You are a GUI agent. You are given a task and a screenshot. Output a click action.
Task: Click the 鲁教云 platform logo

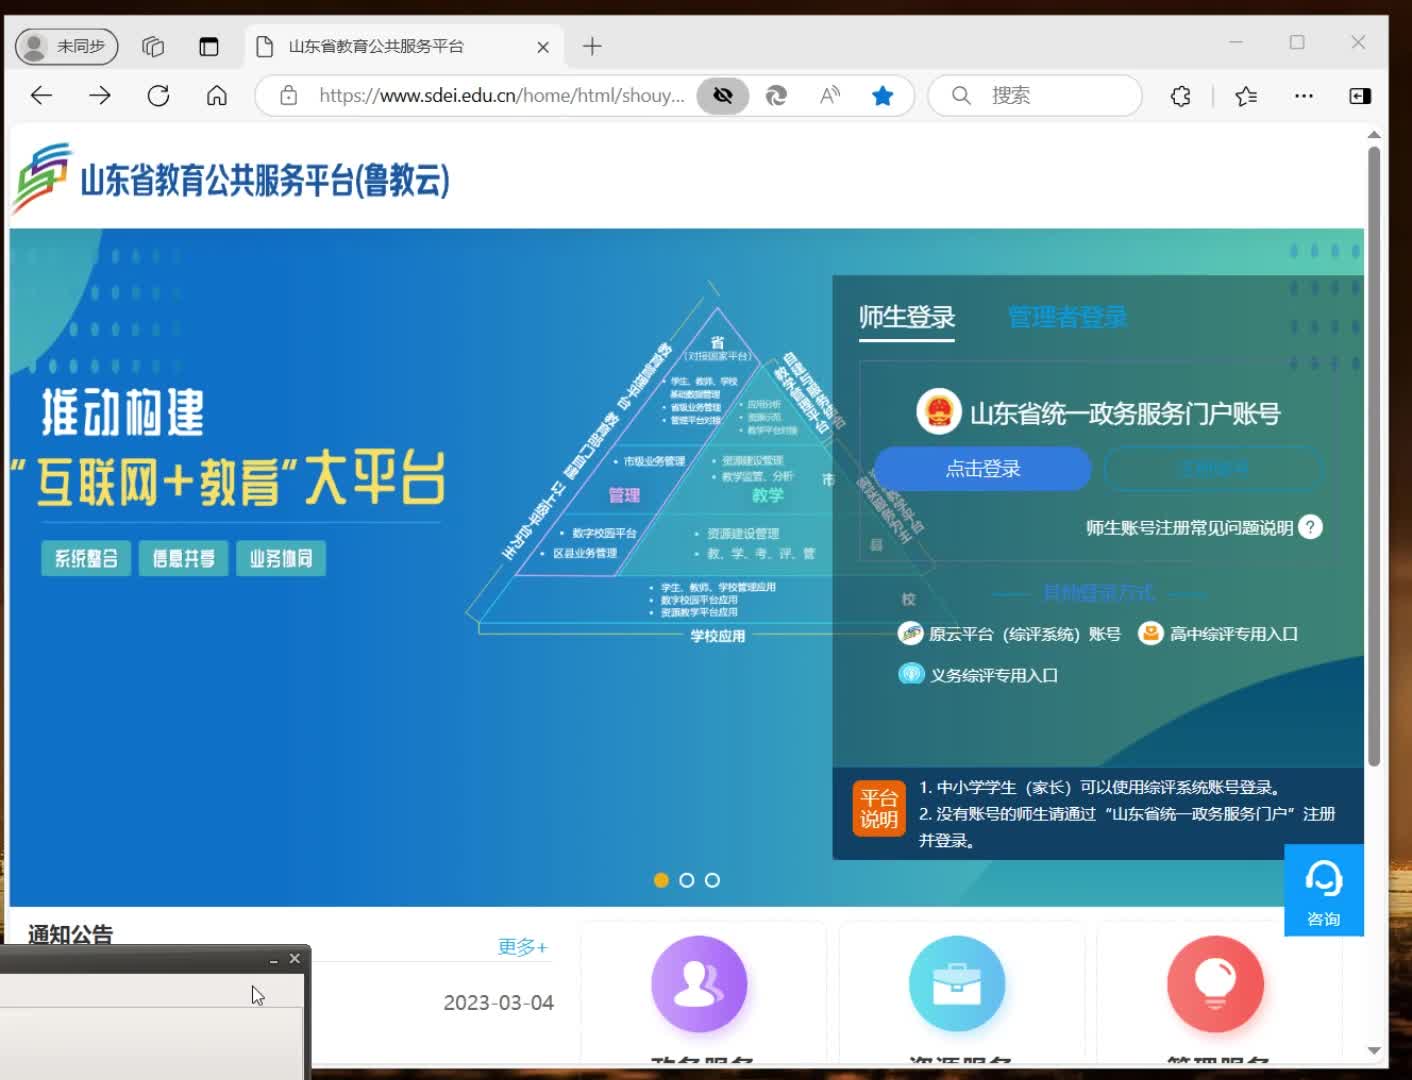(232, 179)
